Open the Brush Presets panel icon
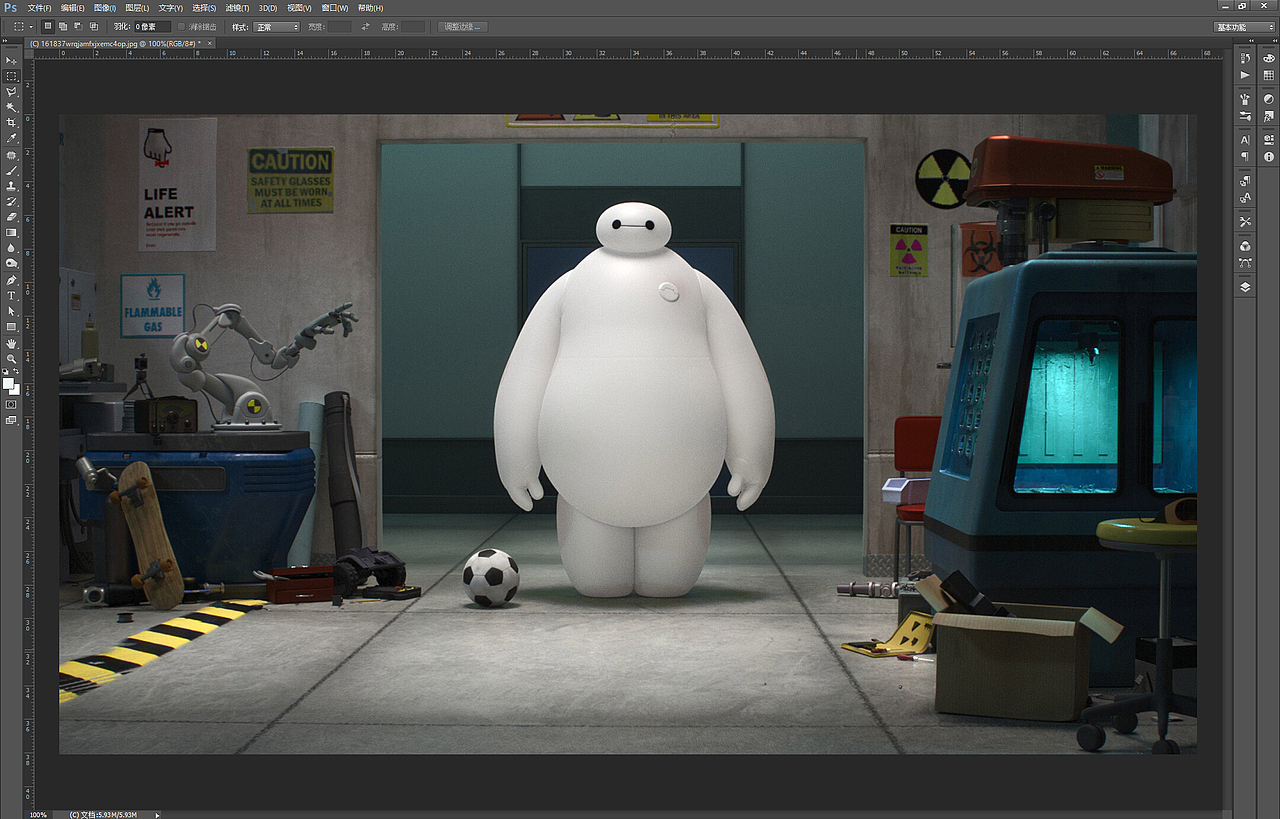The image size is (1280, 819). coord(1245,116)
